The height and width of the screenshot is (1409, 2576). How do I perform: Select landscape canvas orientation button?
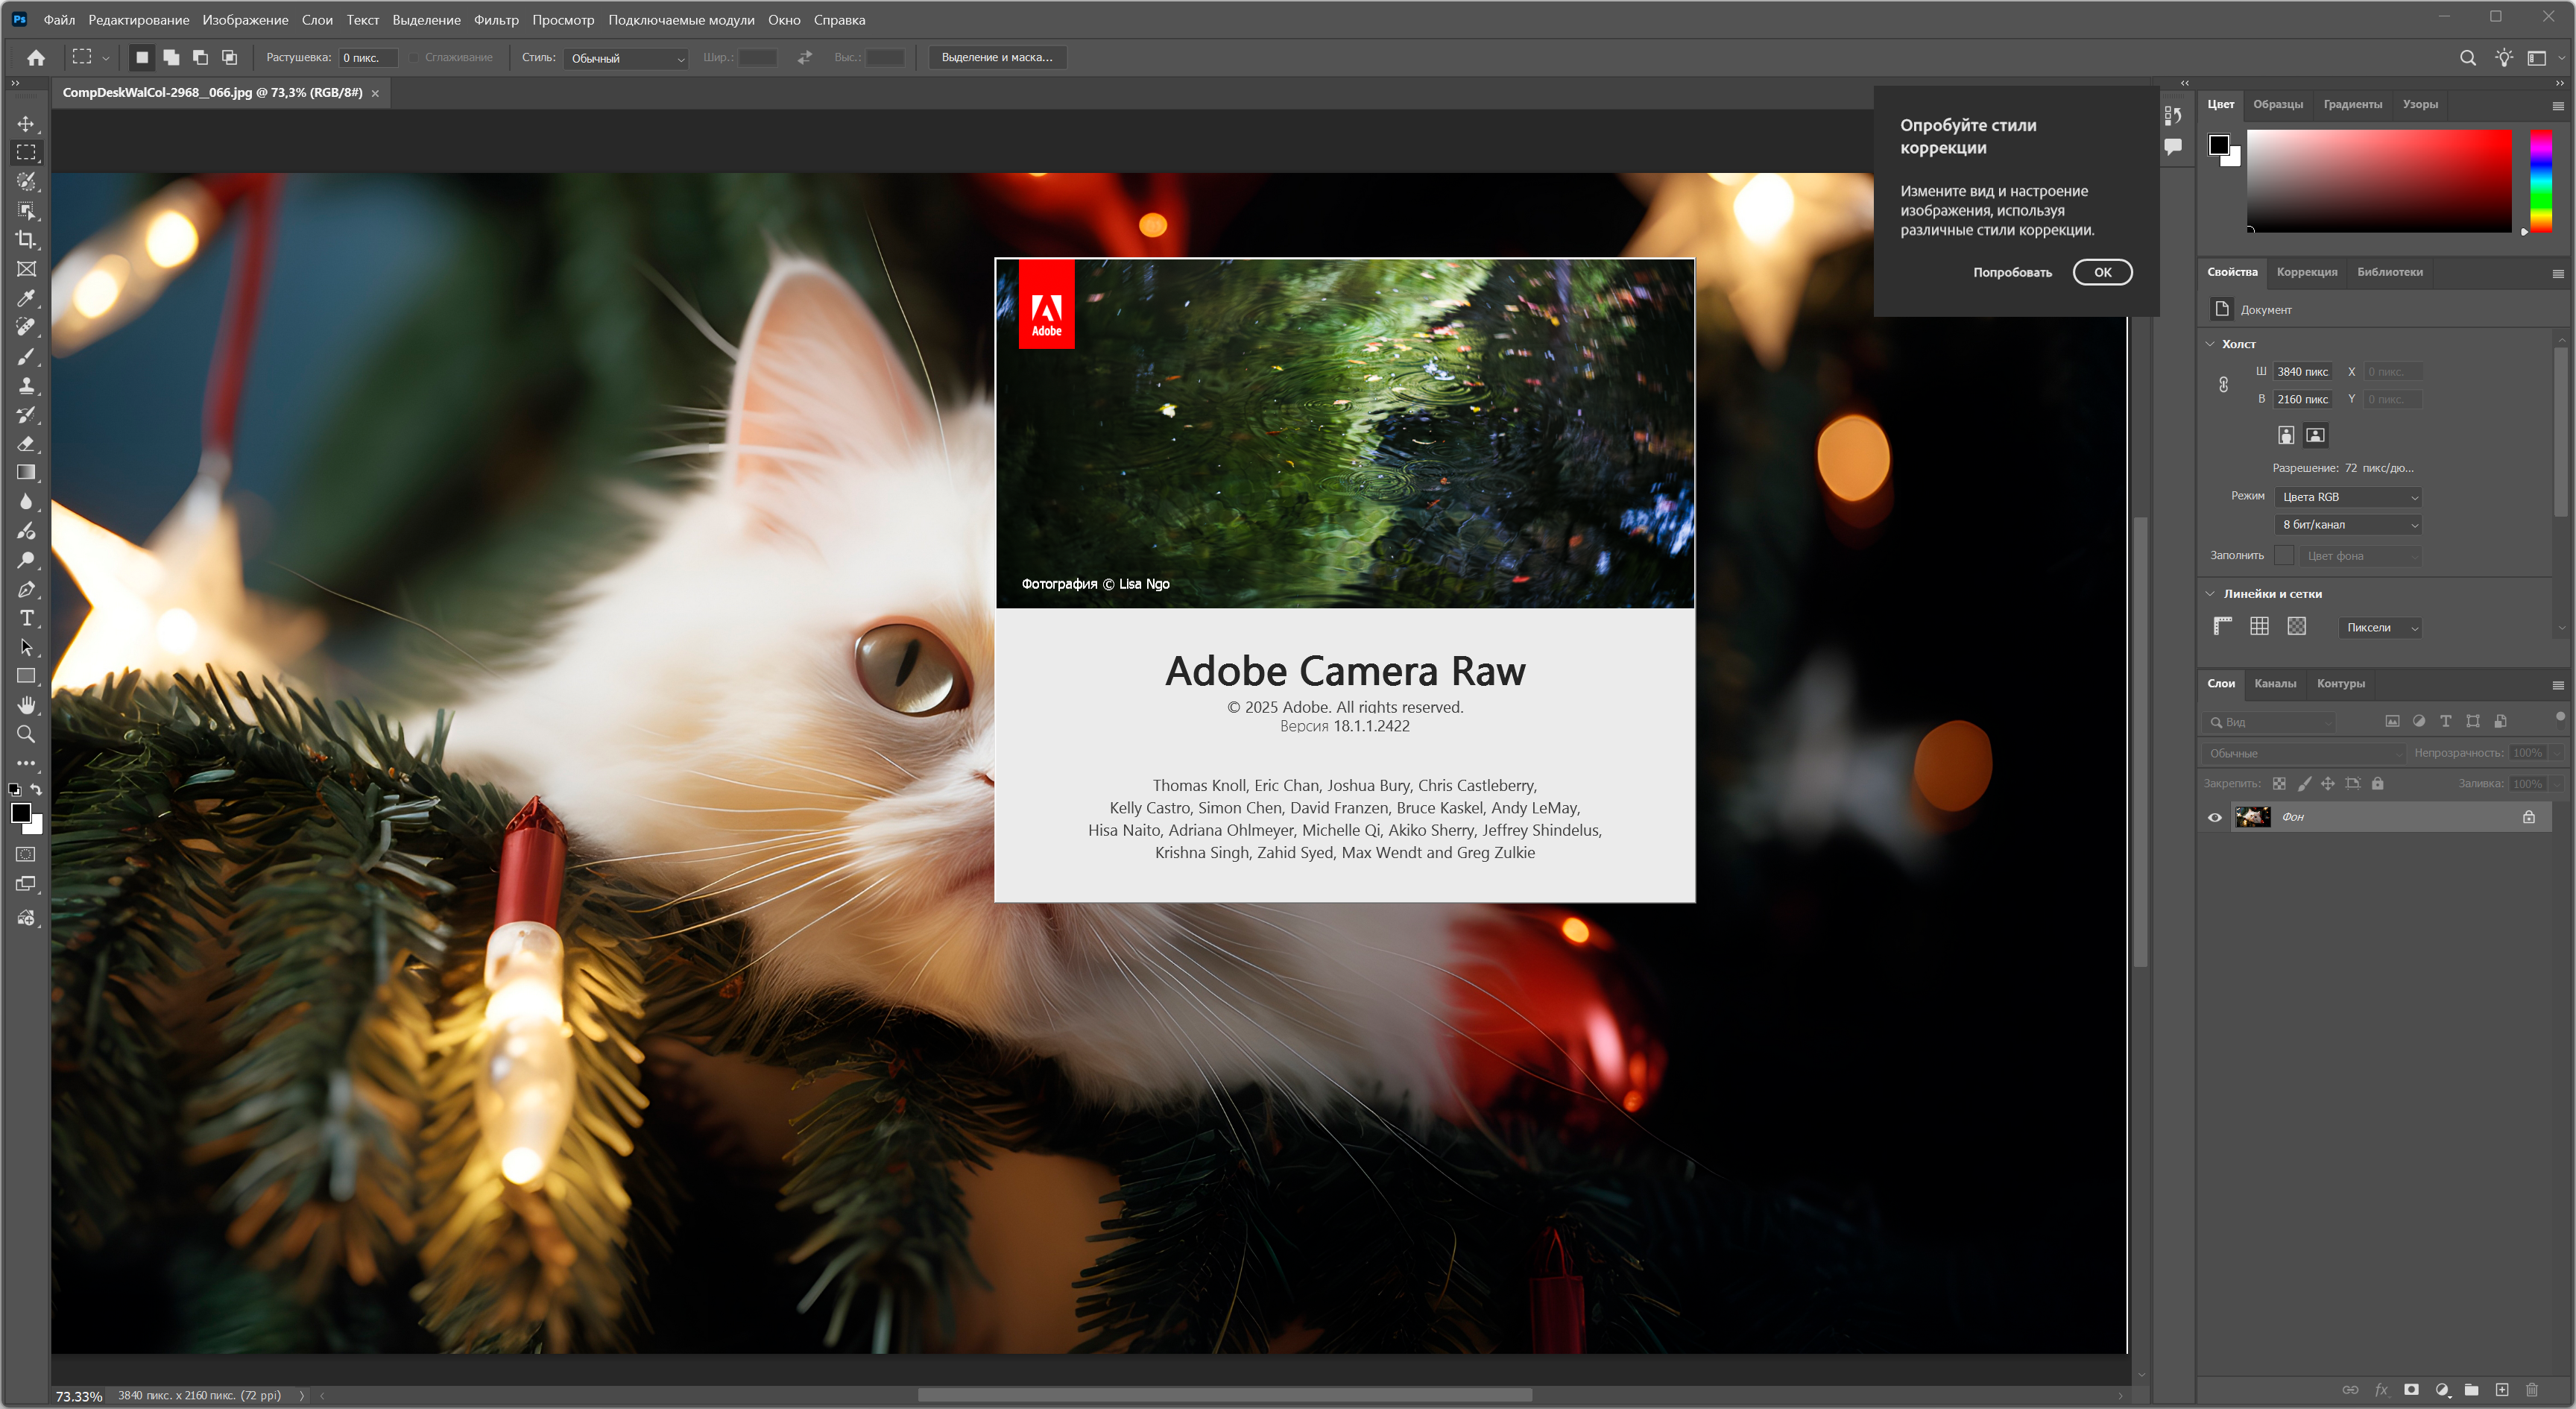point(2315,435)
